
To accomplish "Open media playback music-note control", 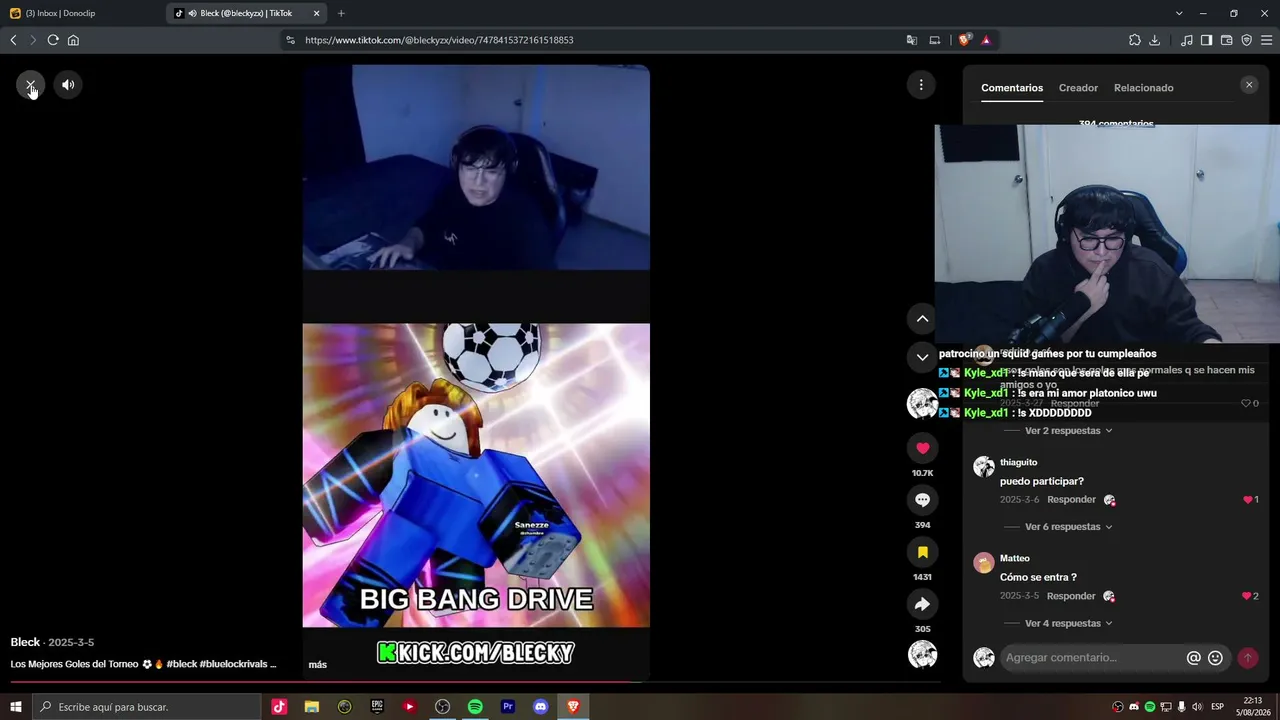I will pos(1187,40).
